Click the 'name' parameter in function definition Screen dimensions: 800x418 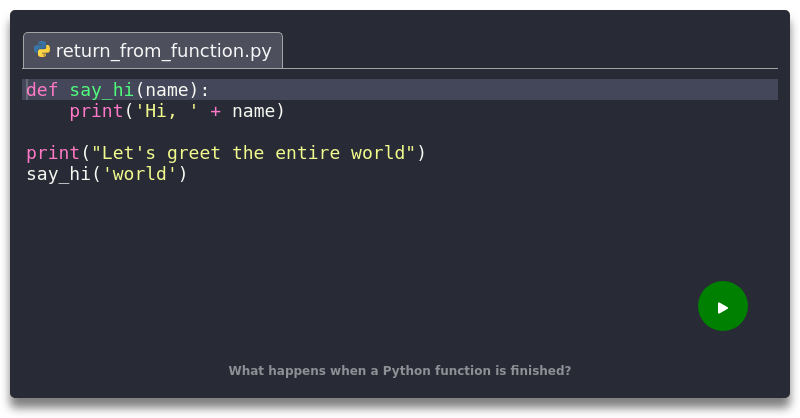pyautogui.click(x=166, y=90)
